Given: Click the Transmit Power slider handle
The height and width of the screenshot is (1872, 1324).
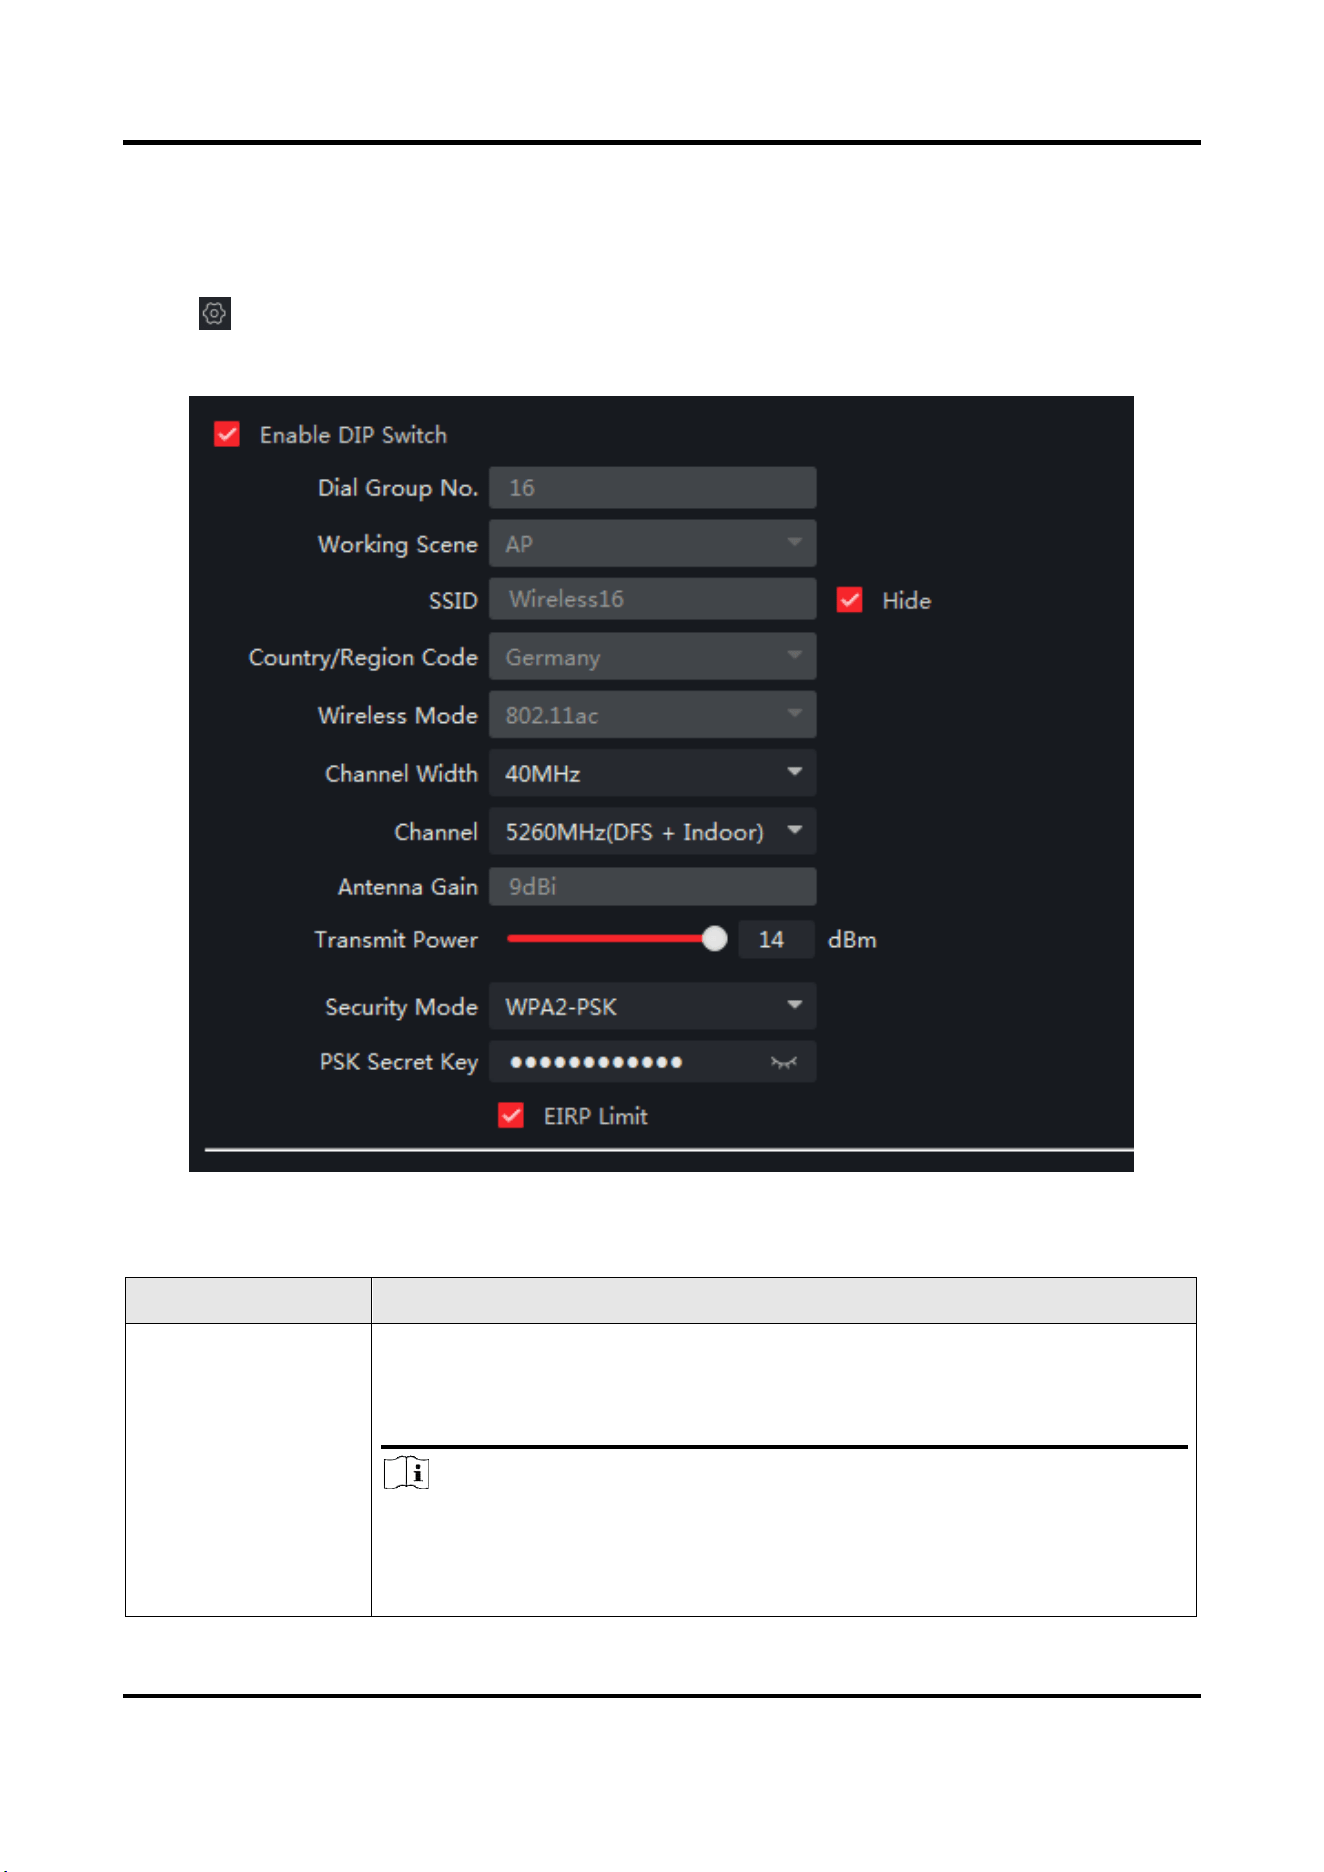Looking at the screenshot, I should tap(714, 938).
